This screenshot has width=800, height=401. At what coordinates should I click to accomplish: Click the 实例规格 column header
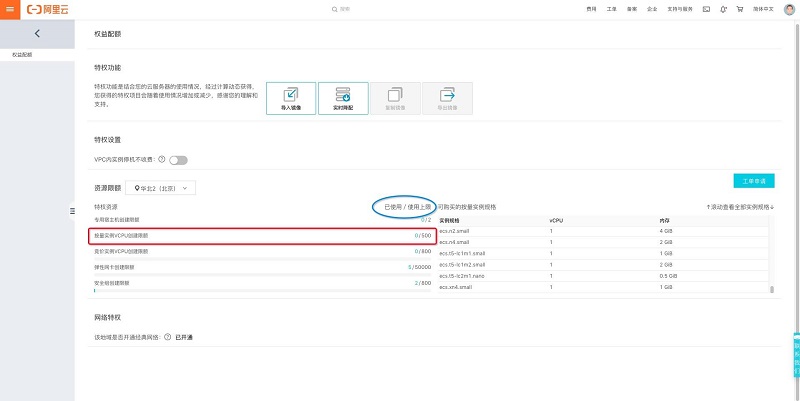tap(449, 221)
